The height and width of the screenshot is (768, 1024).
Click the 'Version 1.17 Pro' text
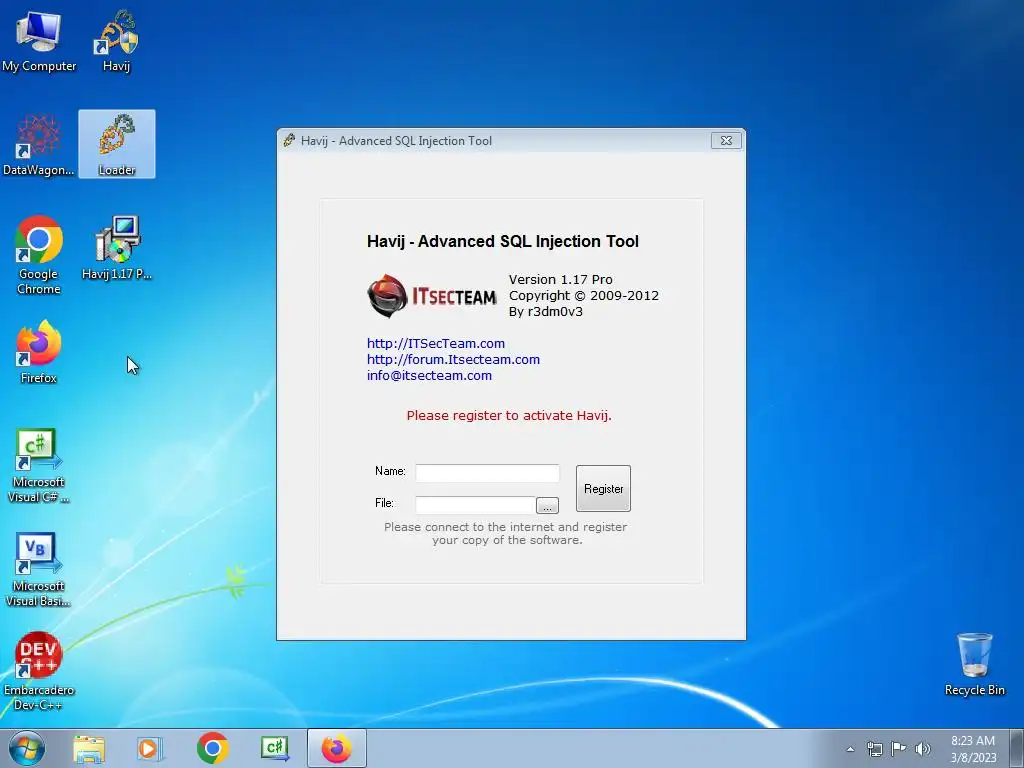click(x=560, y=280)
